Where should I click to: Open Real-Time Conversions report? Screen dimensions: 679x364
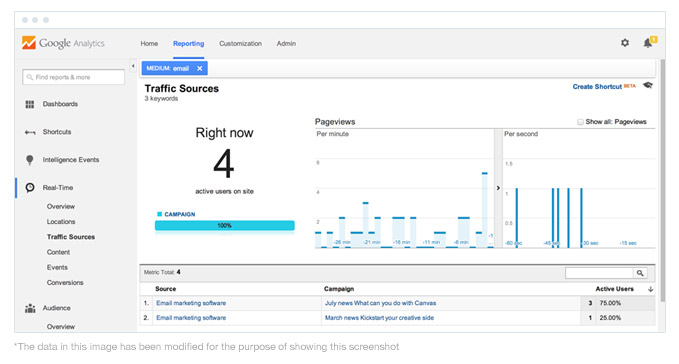click(65, 283)
